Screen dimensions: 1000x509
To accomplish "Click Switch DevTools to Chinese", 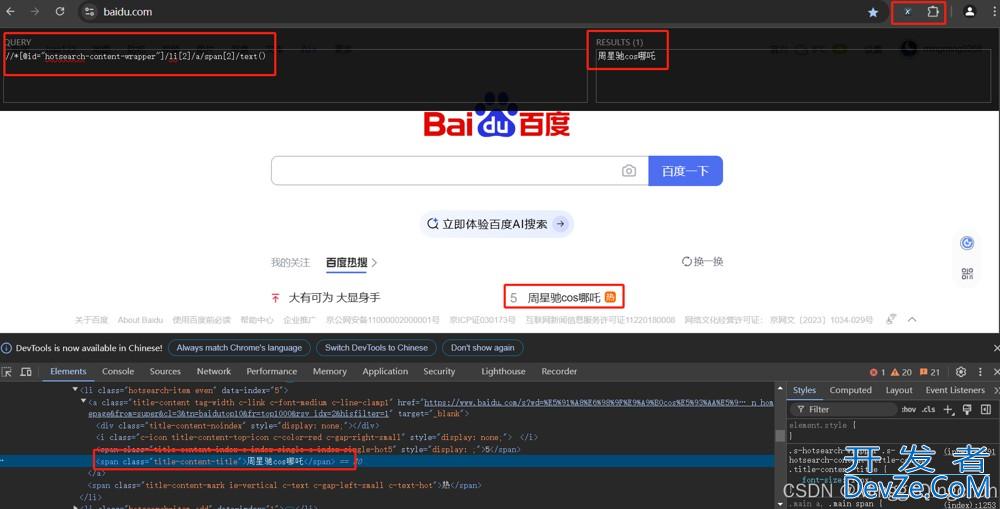I will click(x=376, y=348).
